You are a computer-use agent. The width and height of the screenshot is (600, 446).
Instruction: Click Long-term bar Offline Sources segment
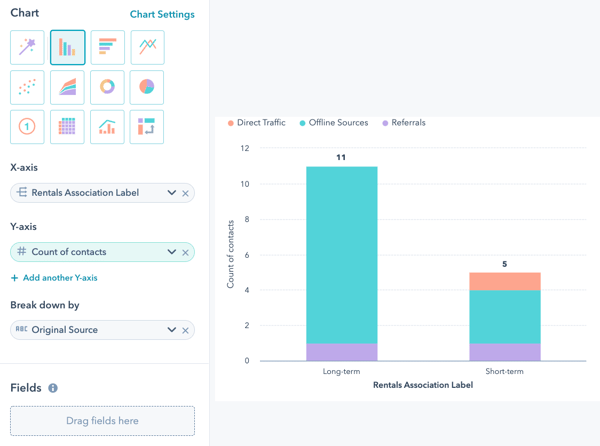(x=342, y=255)
